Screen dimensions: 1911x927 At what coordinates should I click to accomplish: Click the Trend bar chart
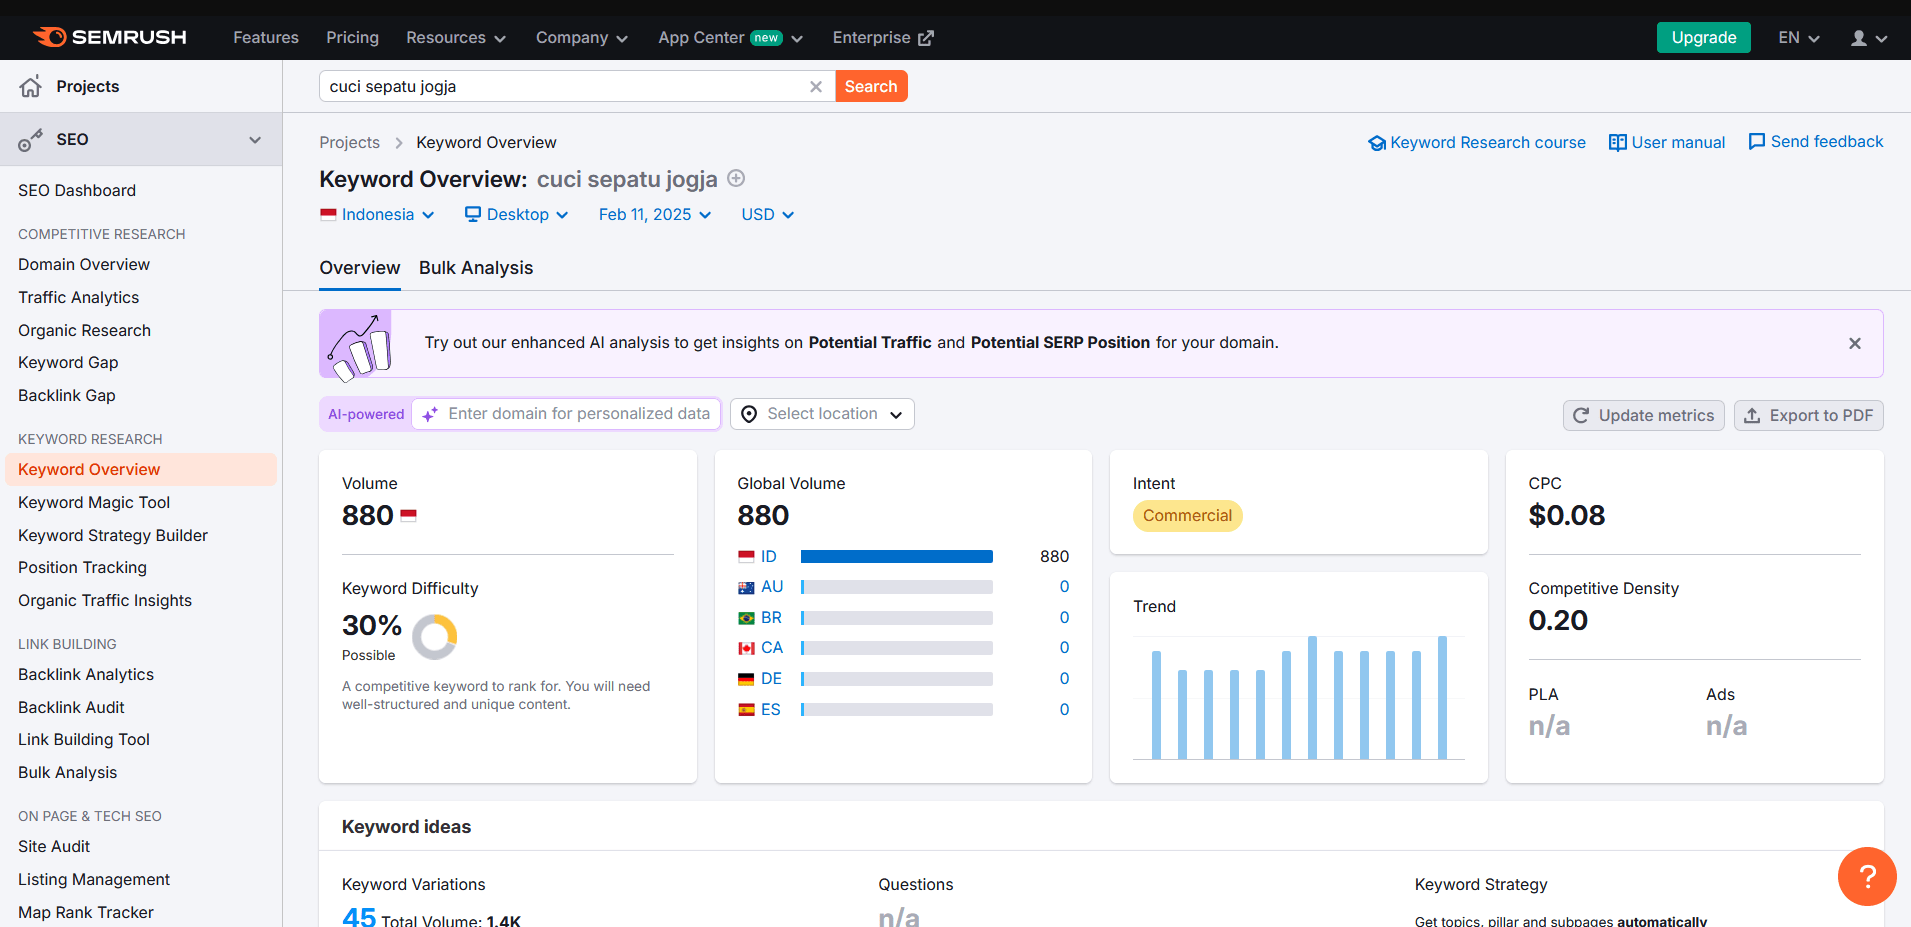pos(1299,698)
